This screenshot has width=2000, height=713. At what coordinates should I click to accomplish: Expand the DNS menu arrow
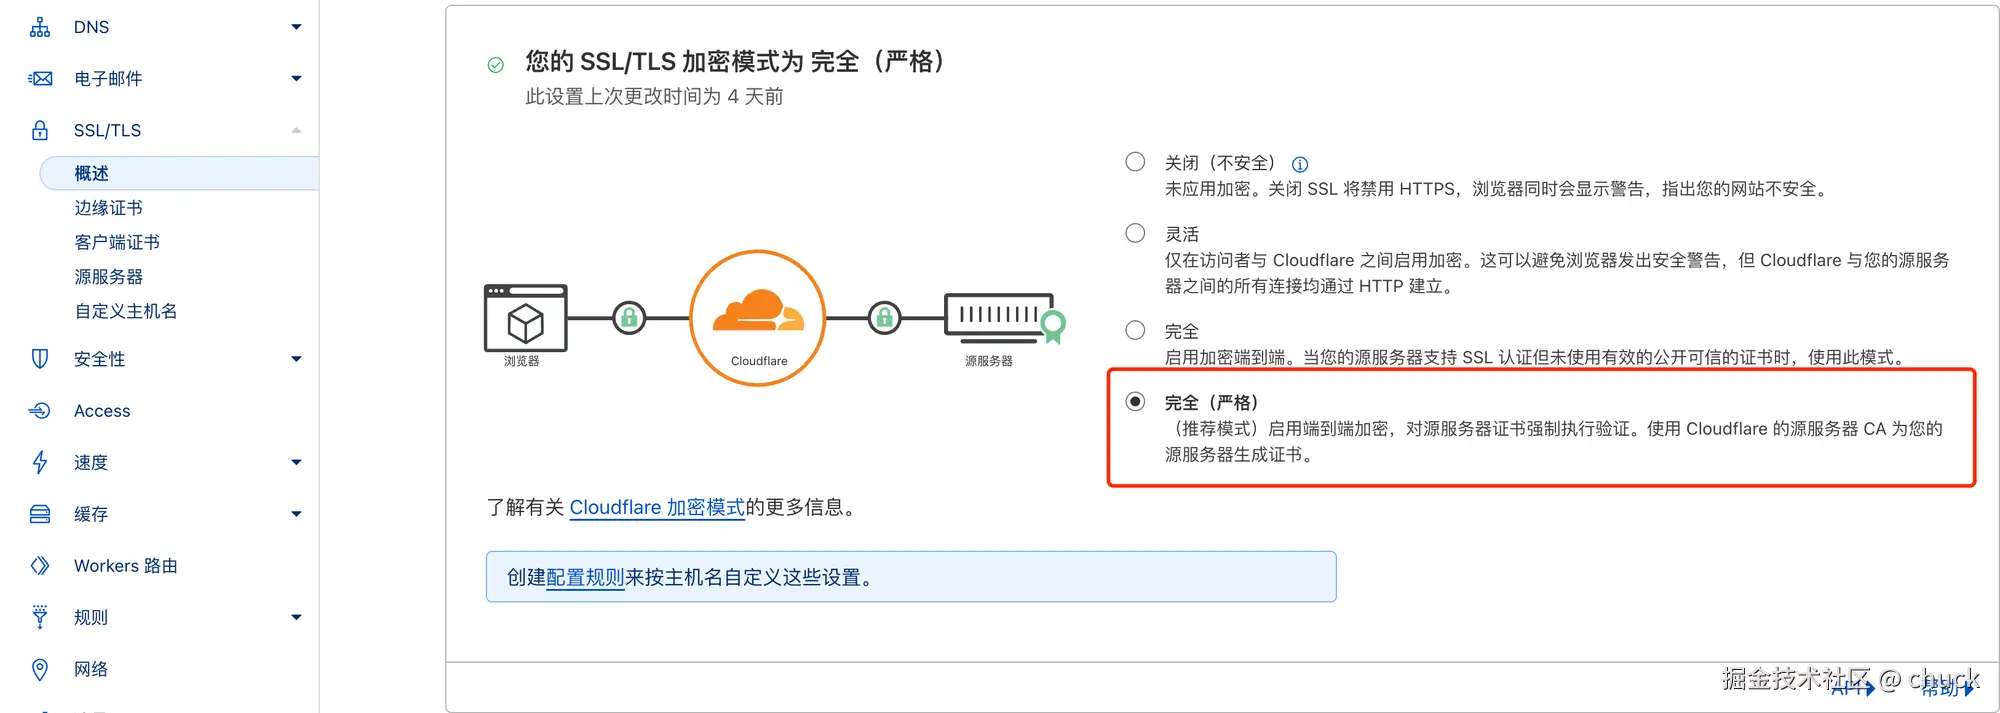296,27
